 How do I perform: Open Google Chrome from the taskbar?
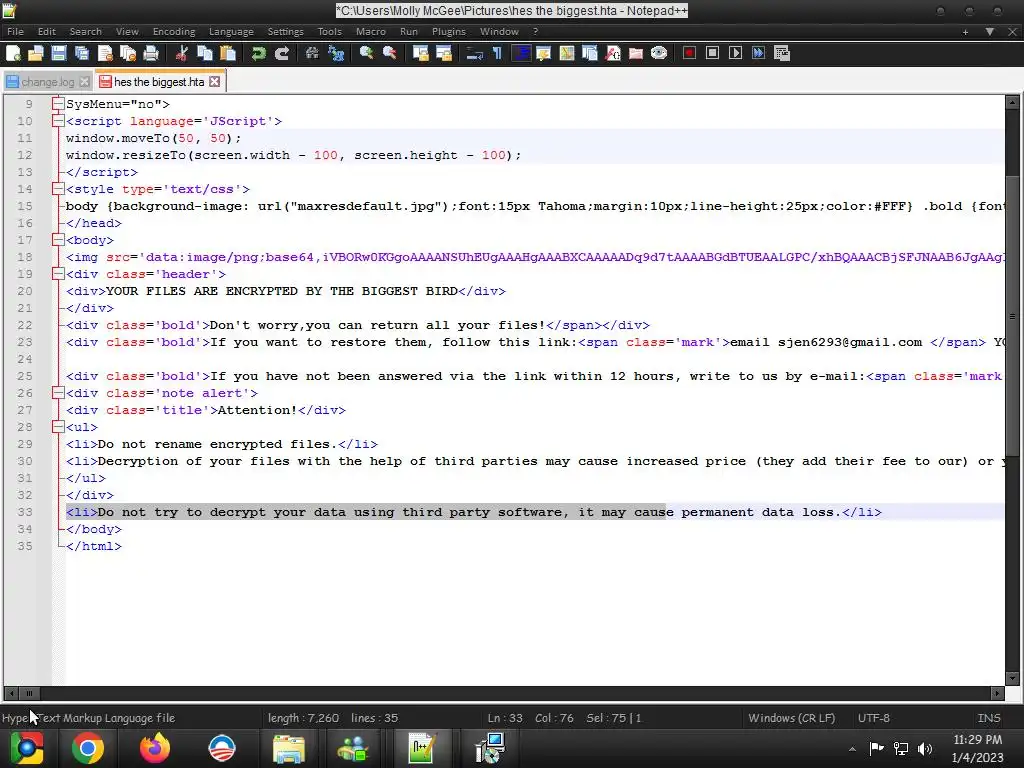(x=88, y=748)
